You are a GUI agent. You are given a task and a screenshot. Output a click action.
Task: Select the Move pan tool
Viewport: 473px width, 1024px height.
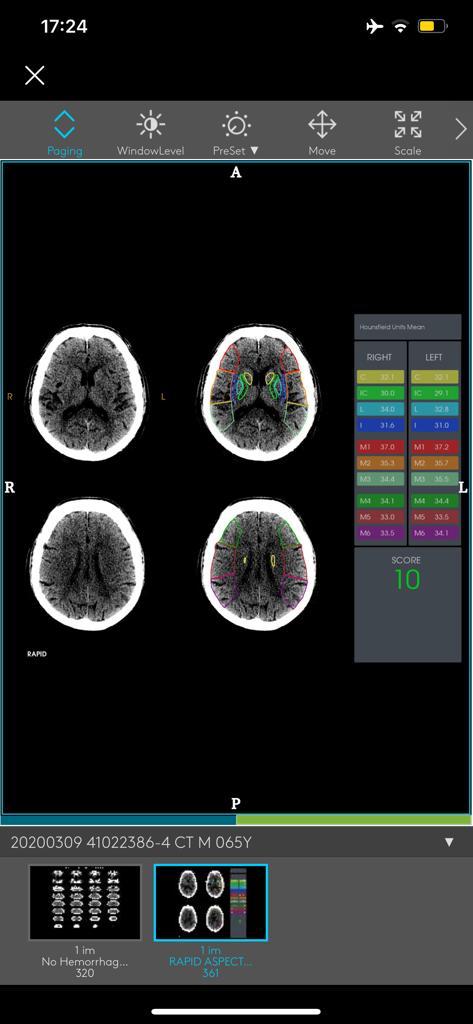click(322, 133)
